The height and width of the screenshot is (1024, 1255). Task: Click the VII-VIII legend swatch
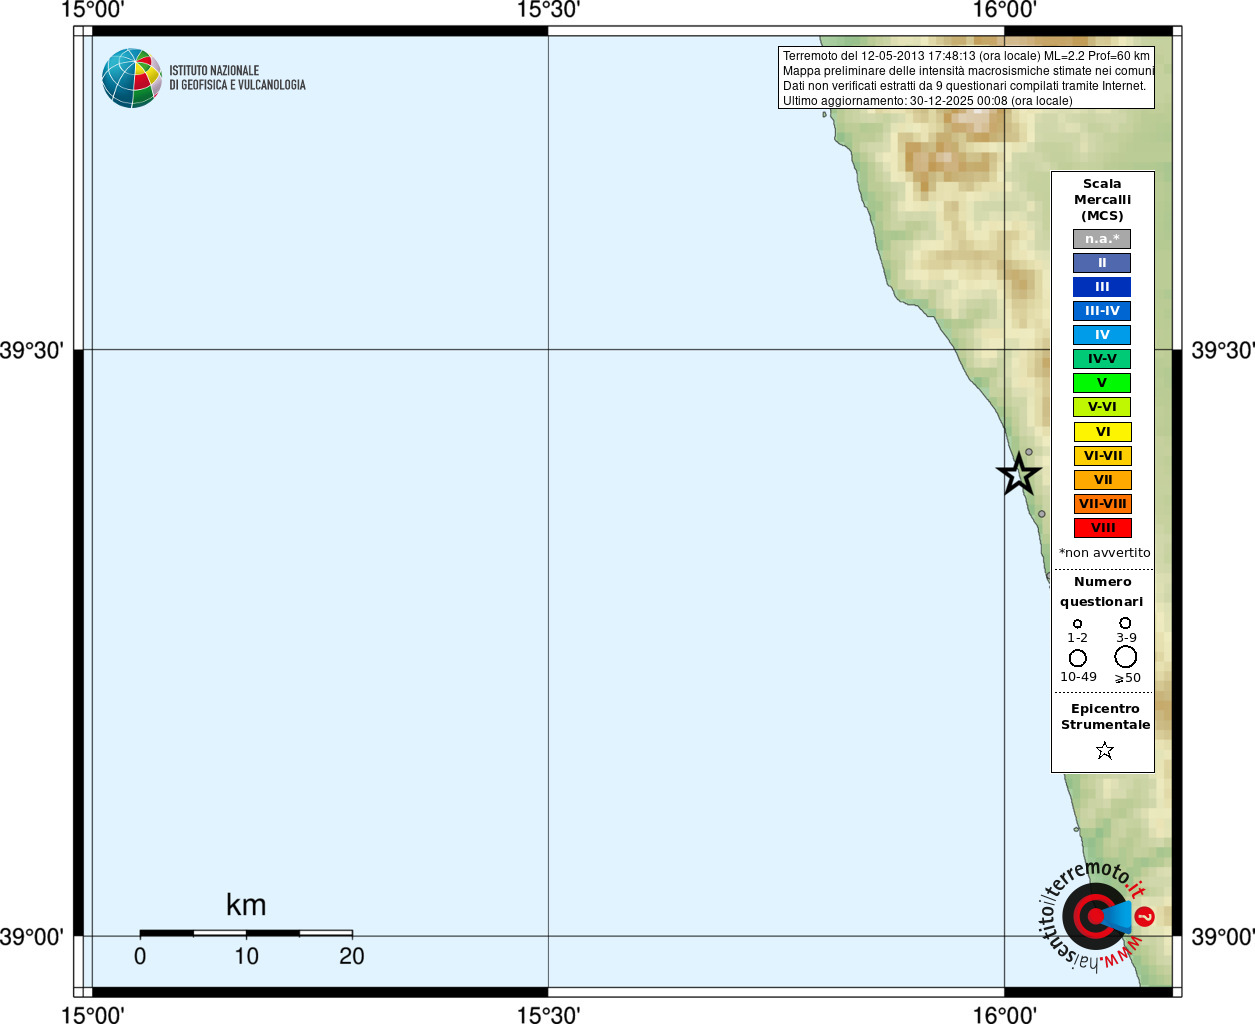(x=1103, y=504)
